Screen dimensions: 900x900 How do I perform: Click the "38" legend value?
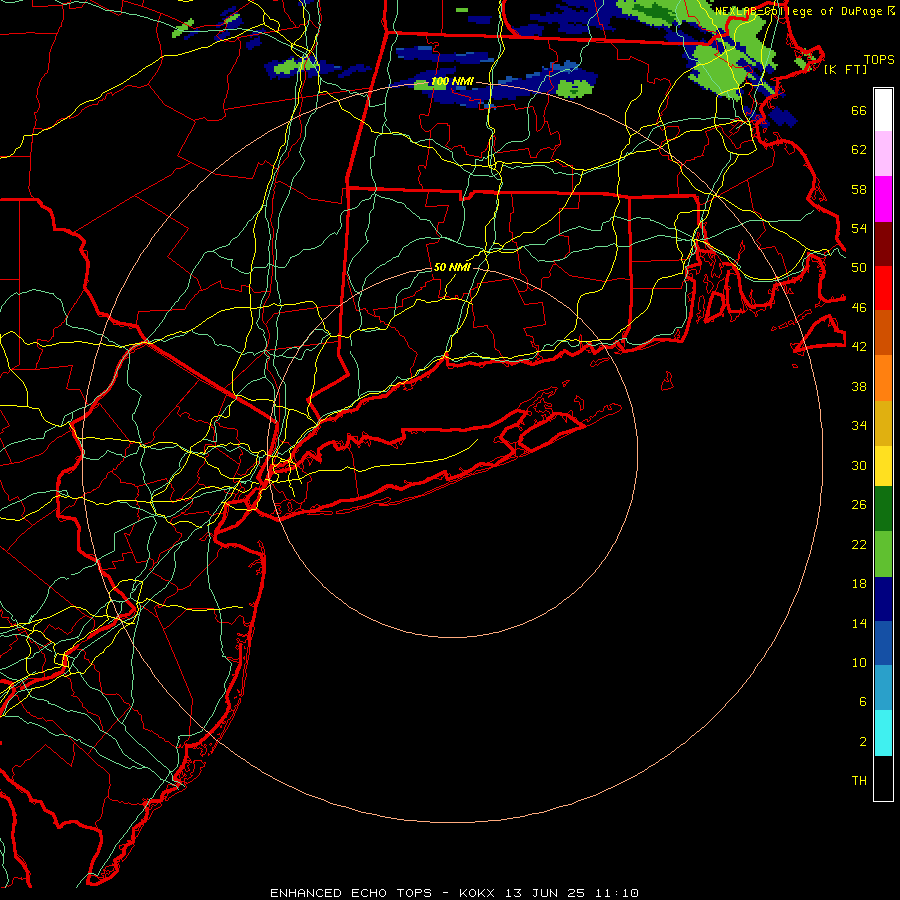[859, 386]
